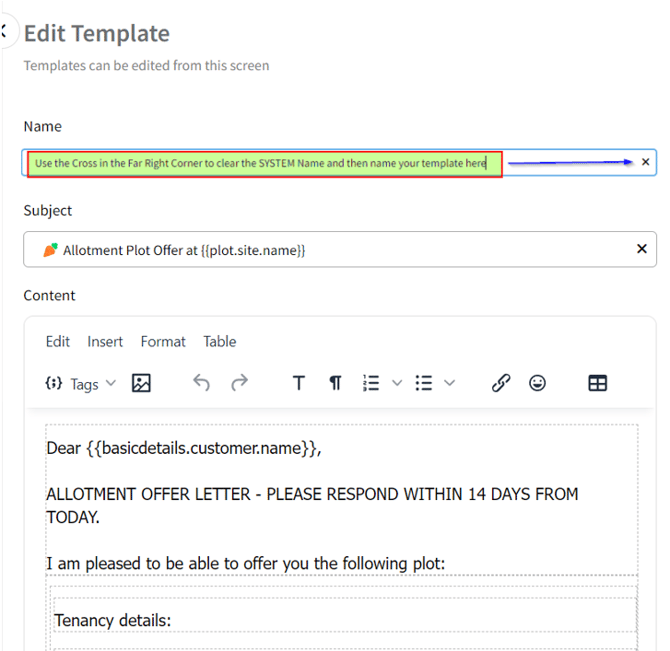Open the Insert menu
Viewport: 670px width, 651px height.
[x=105, y=341]
